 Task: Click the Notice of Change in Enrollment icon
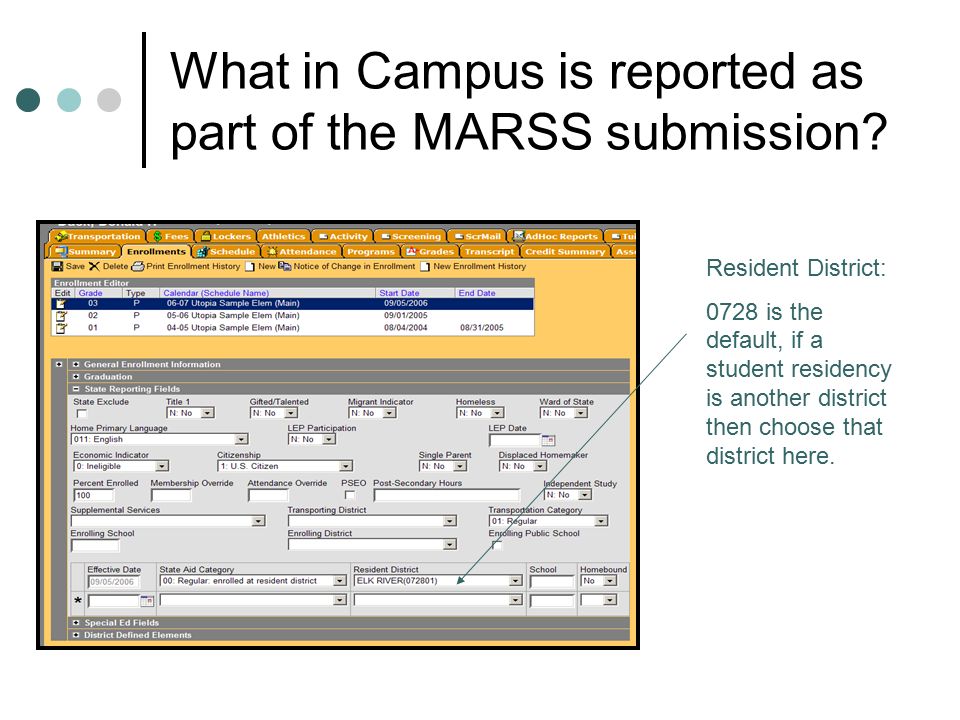(285, 266)
